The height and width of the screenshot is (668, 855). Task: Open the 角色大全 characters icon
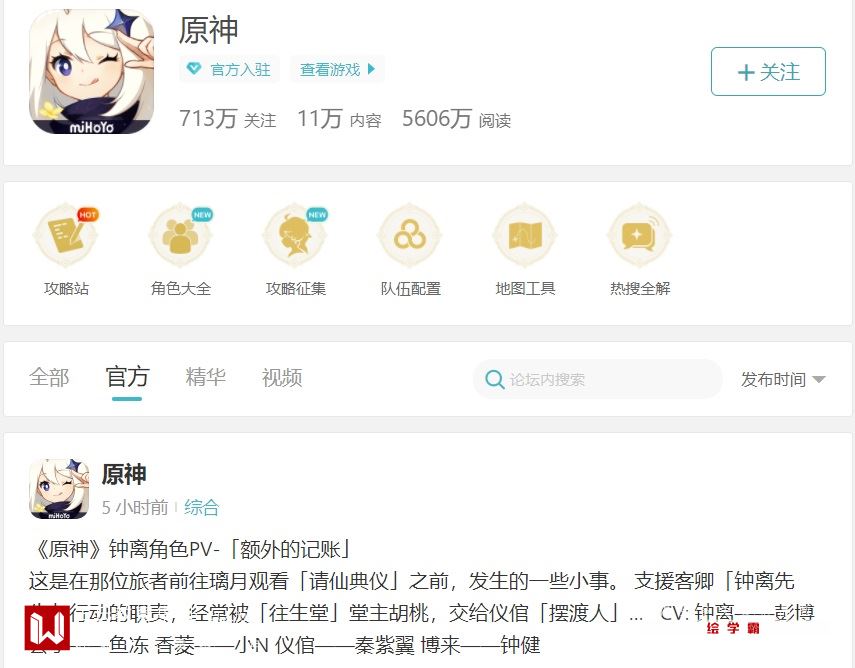181,236
